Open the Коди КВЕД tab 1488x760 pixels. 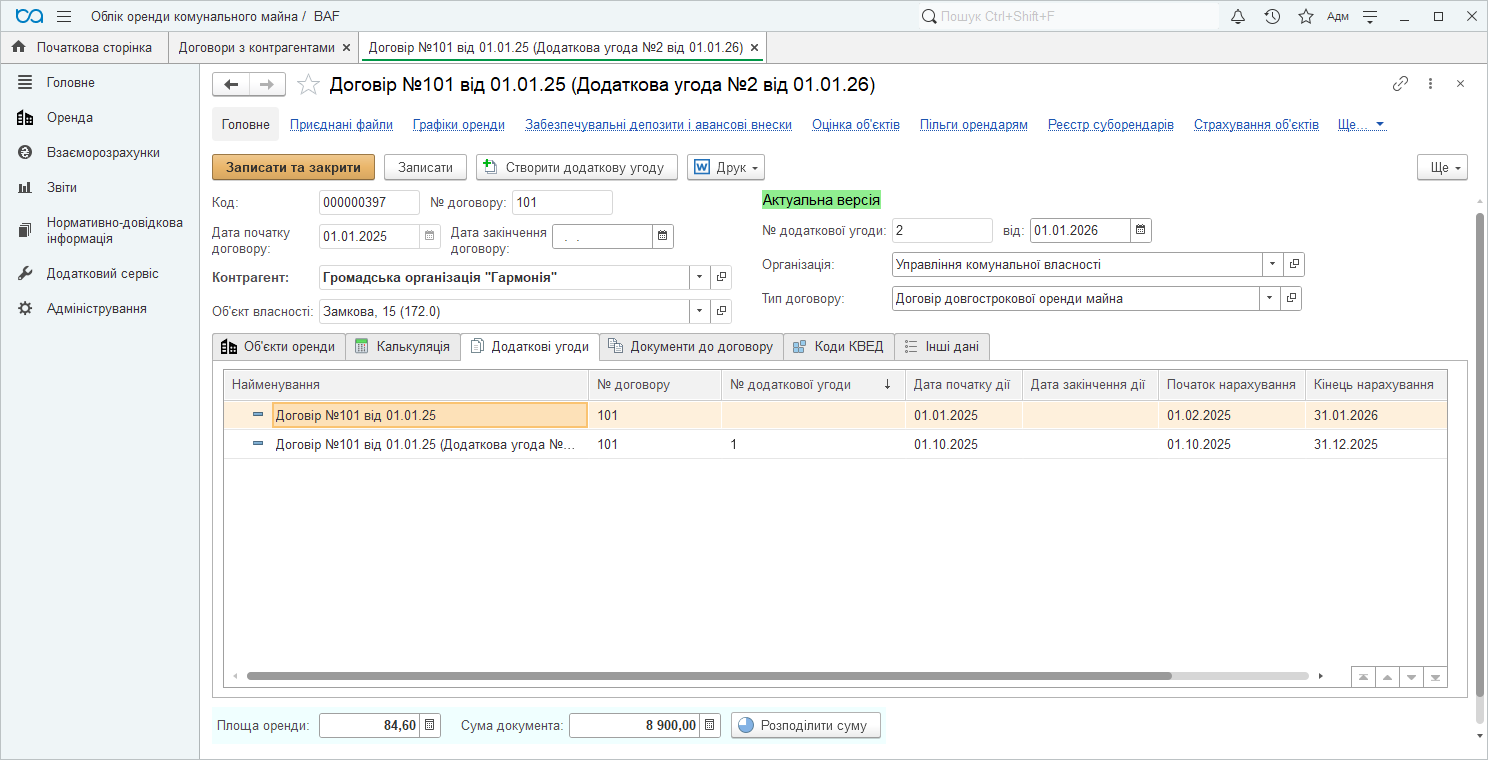tap(838, 347)
